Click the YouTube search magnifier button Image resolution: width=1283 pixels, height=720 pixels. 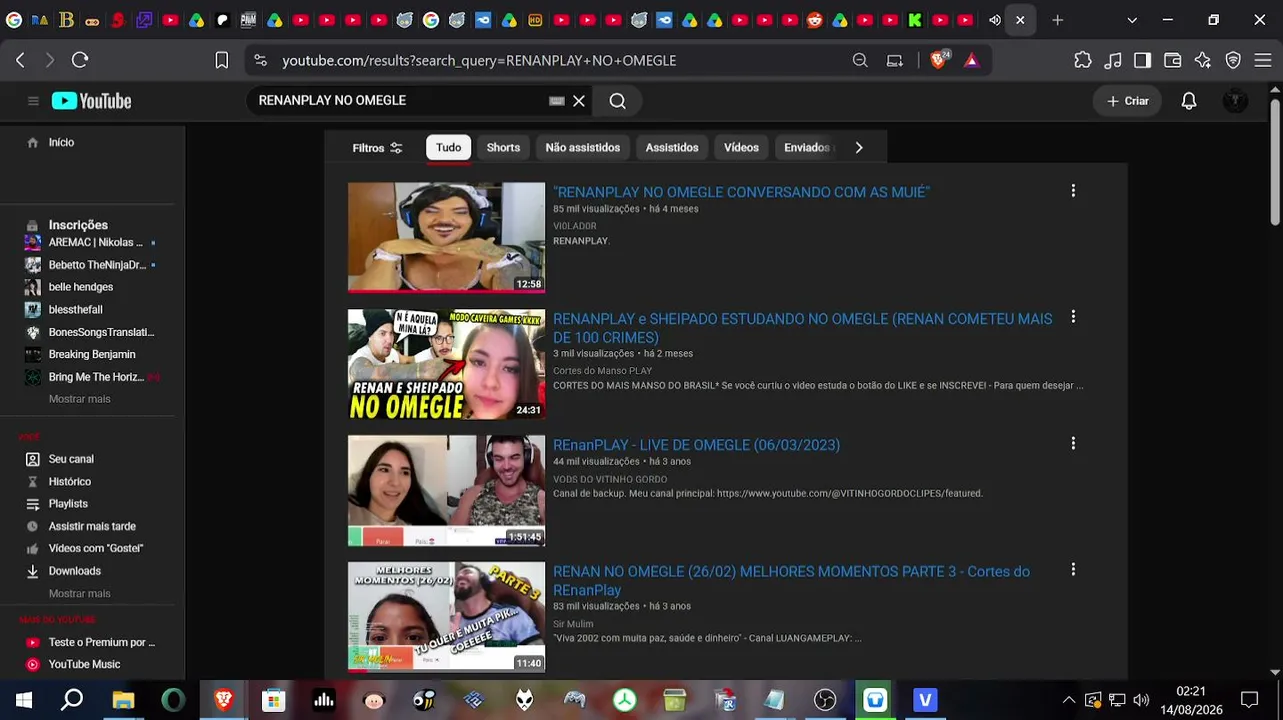pos(618,101)
